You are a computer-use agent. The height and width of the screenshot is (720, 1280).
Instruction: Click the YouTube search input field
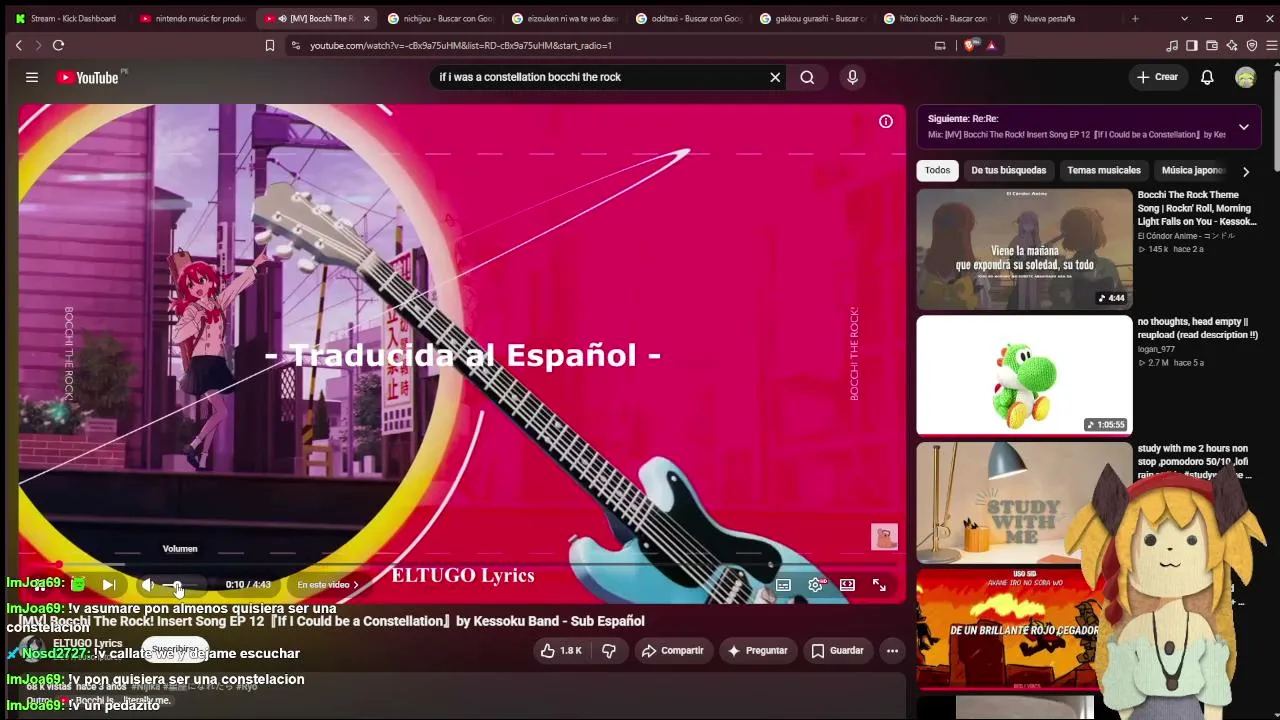pos(598,77)
